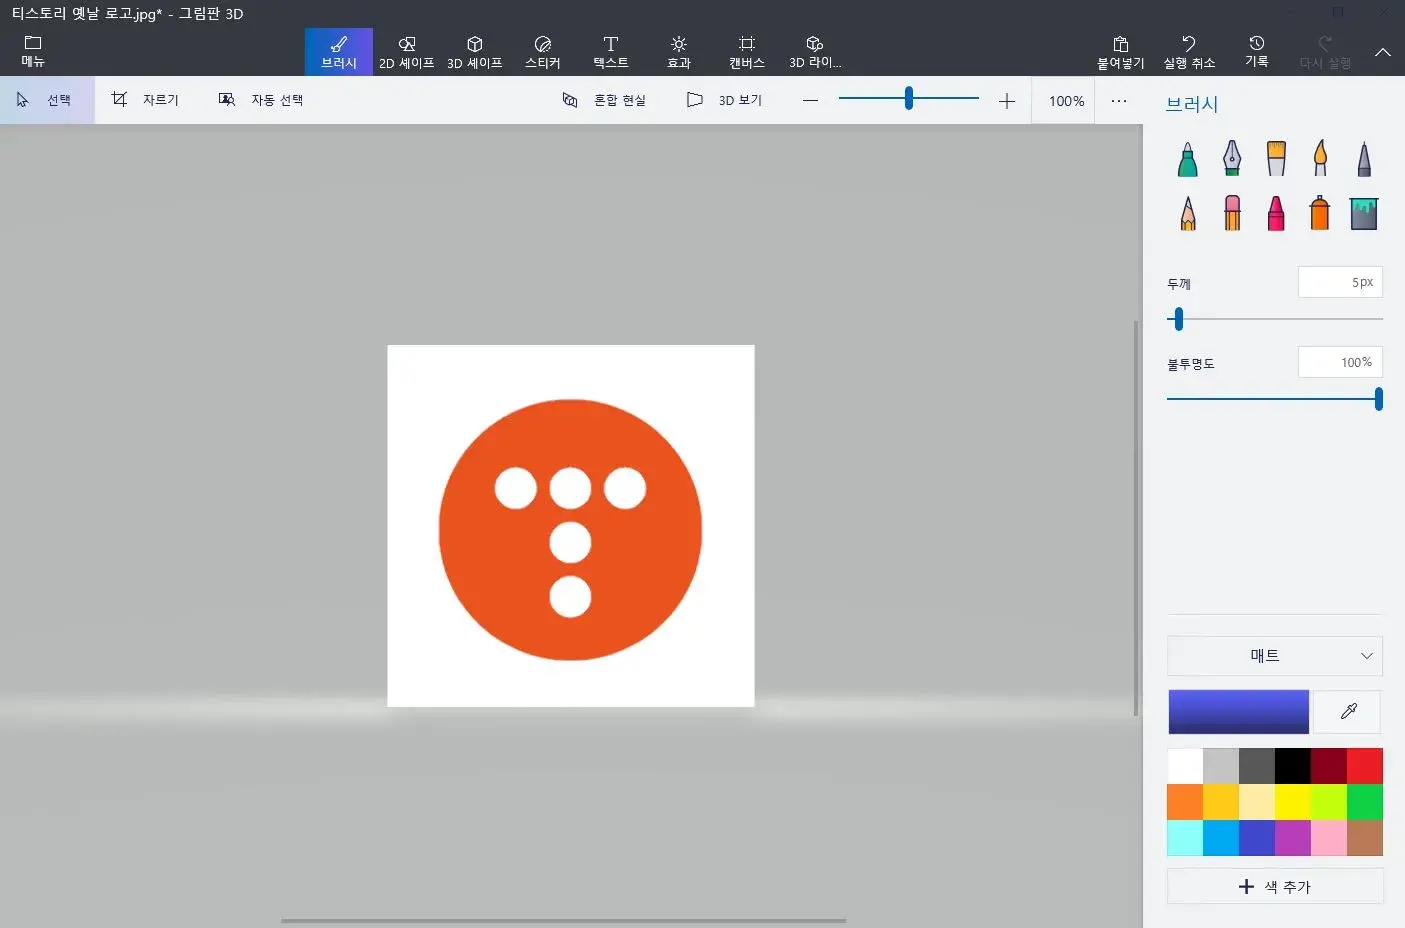Pick the brown color swatch

pos(1365,838)
